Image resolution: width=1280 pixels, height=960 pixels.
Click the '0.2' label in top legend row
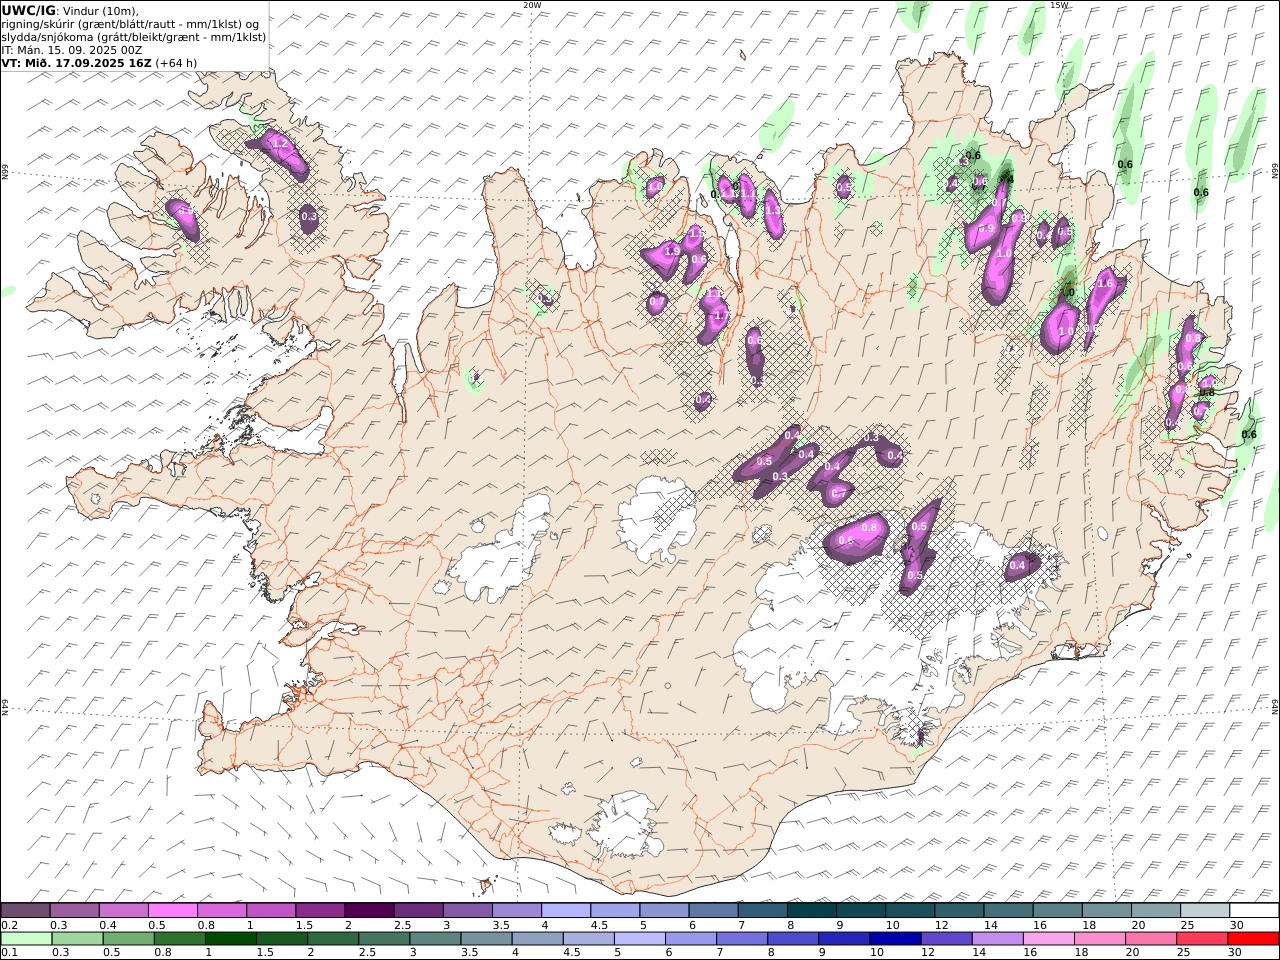point(7,925)
